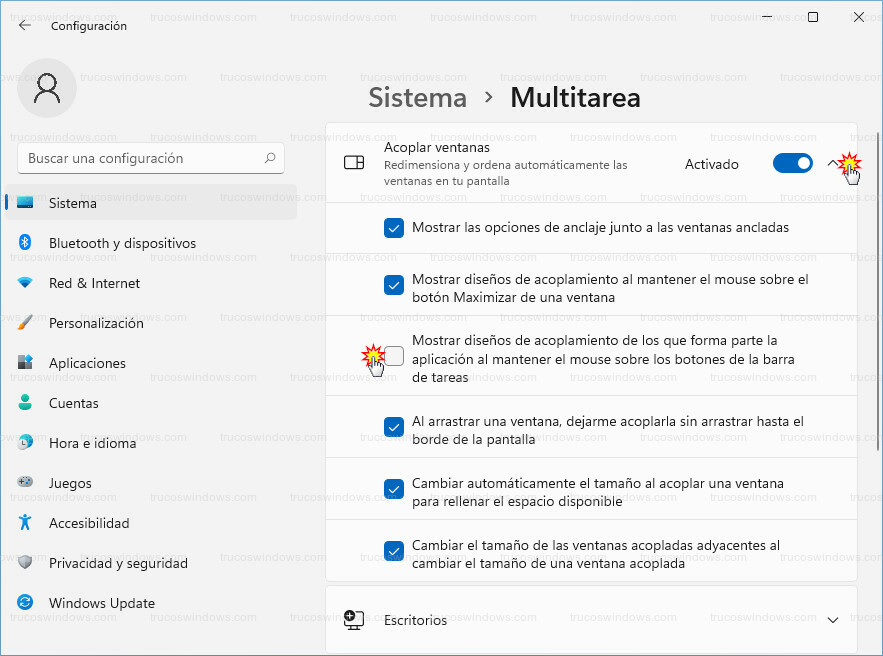Click the Privacidad y seguridad shield icon
Viewport: 883px width, 656px height.
pyautogui.click(x=25, y=563)
